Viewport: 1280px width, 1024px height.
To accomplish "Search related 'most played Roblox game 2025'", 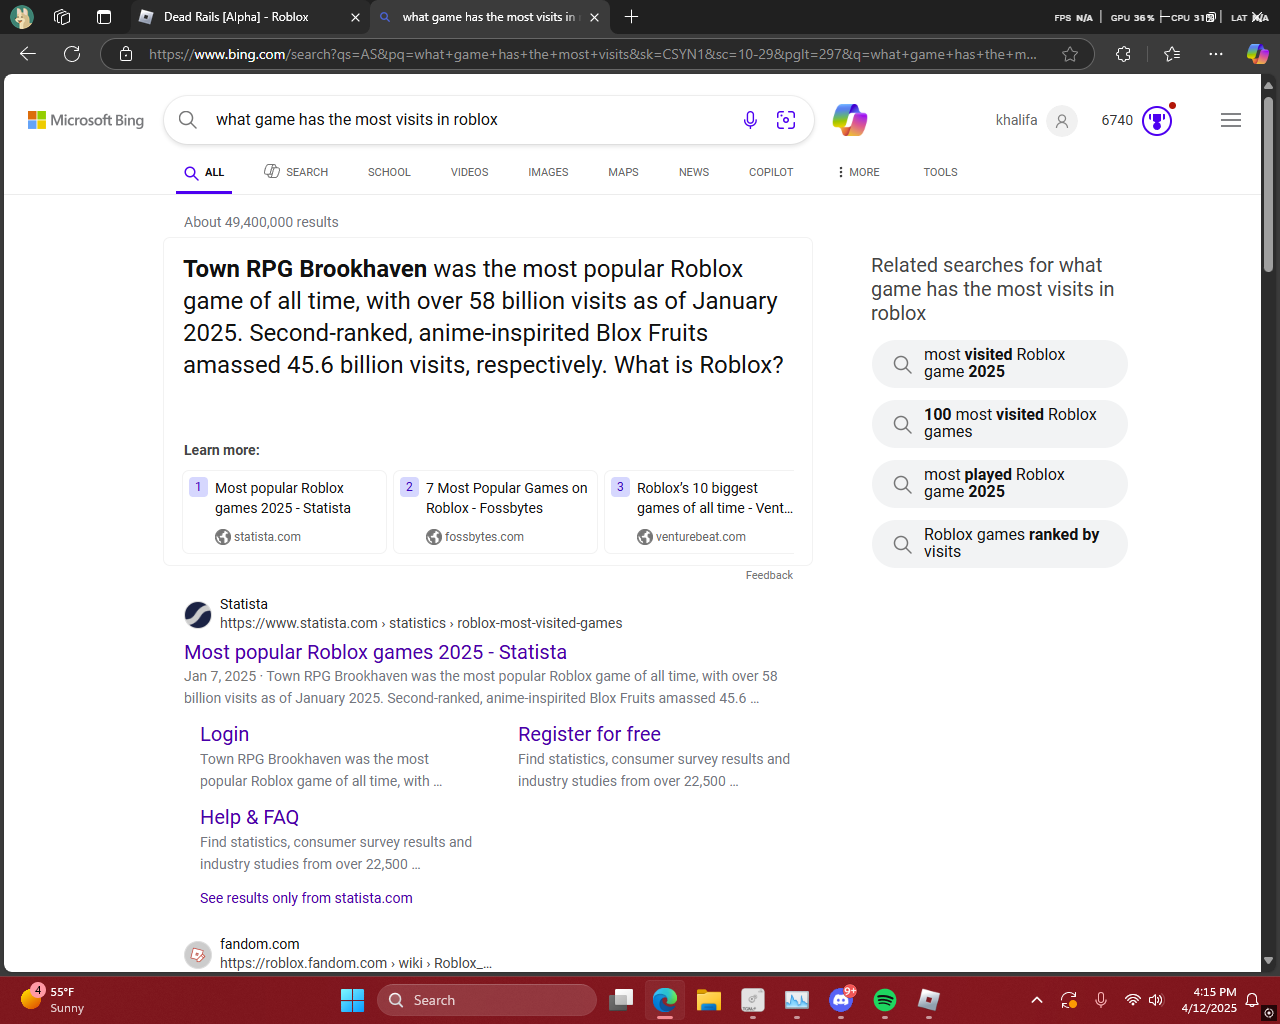I will point(1000,483).
